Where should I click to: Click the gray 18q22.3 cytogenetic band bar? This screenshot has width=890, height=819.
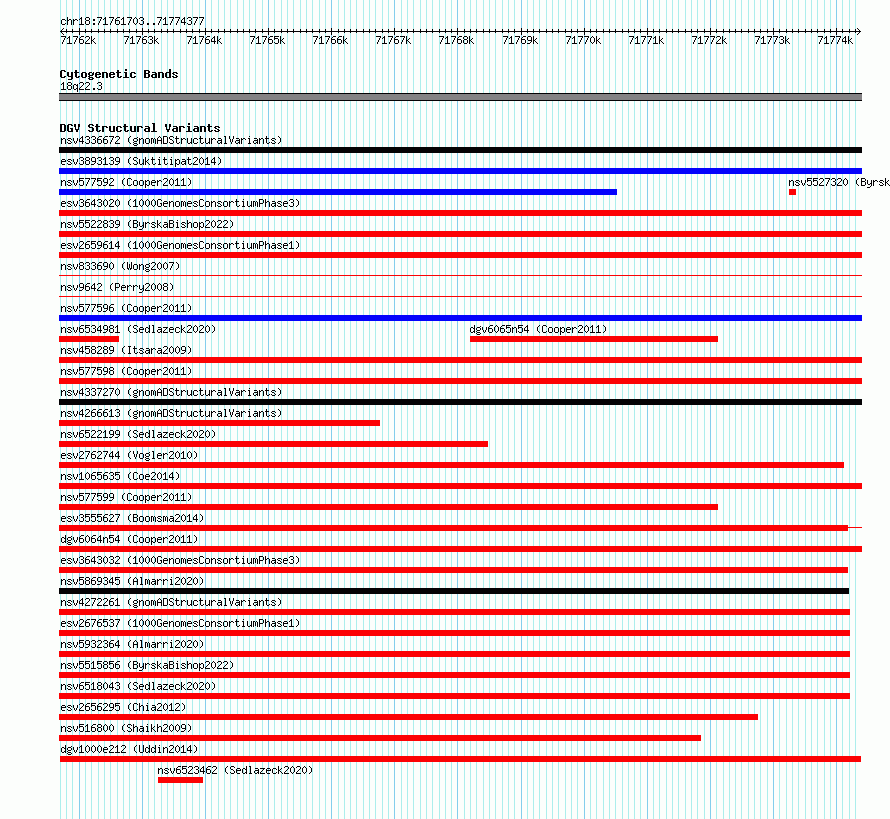(x=460, y=97)
